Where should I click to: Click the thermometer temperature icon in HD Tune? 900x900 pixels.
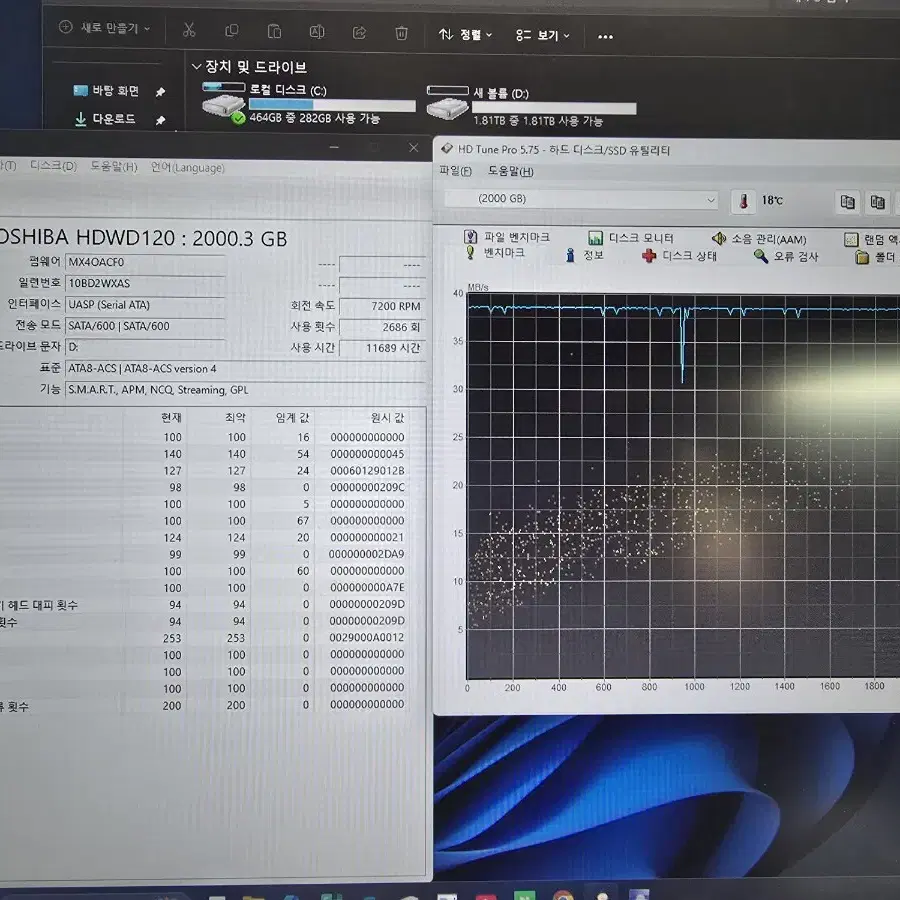744,201
